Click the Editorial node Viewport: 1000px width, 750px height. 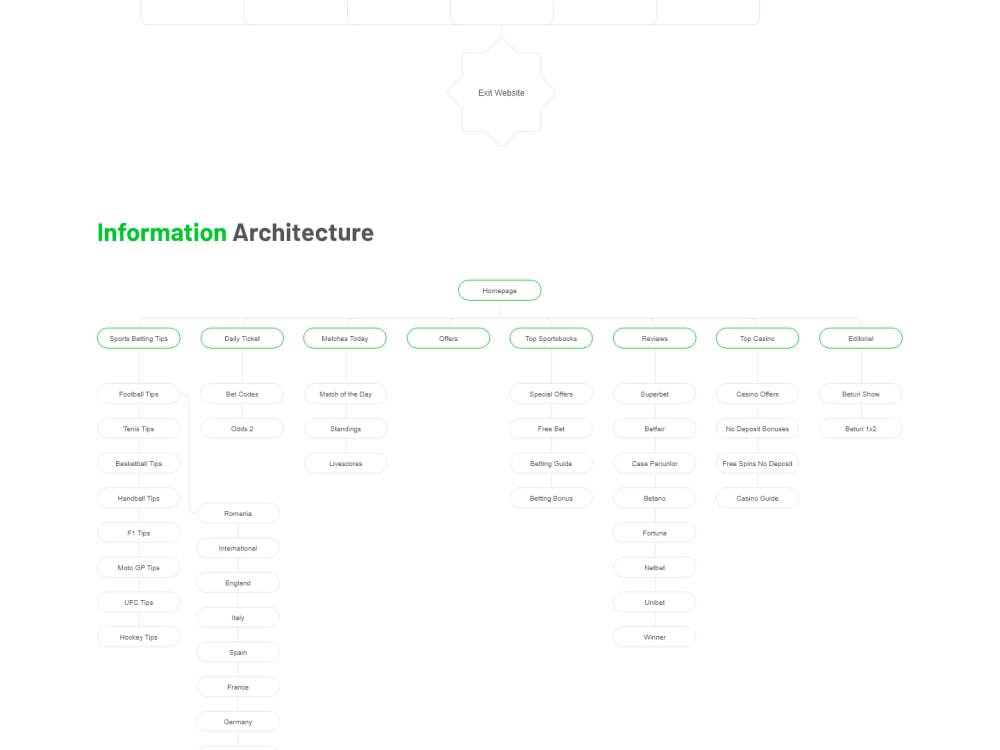tap(860, 338)
